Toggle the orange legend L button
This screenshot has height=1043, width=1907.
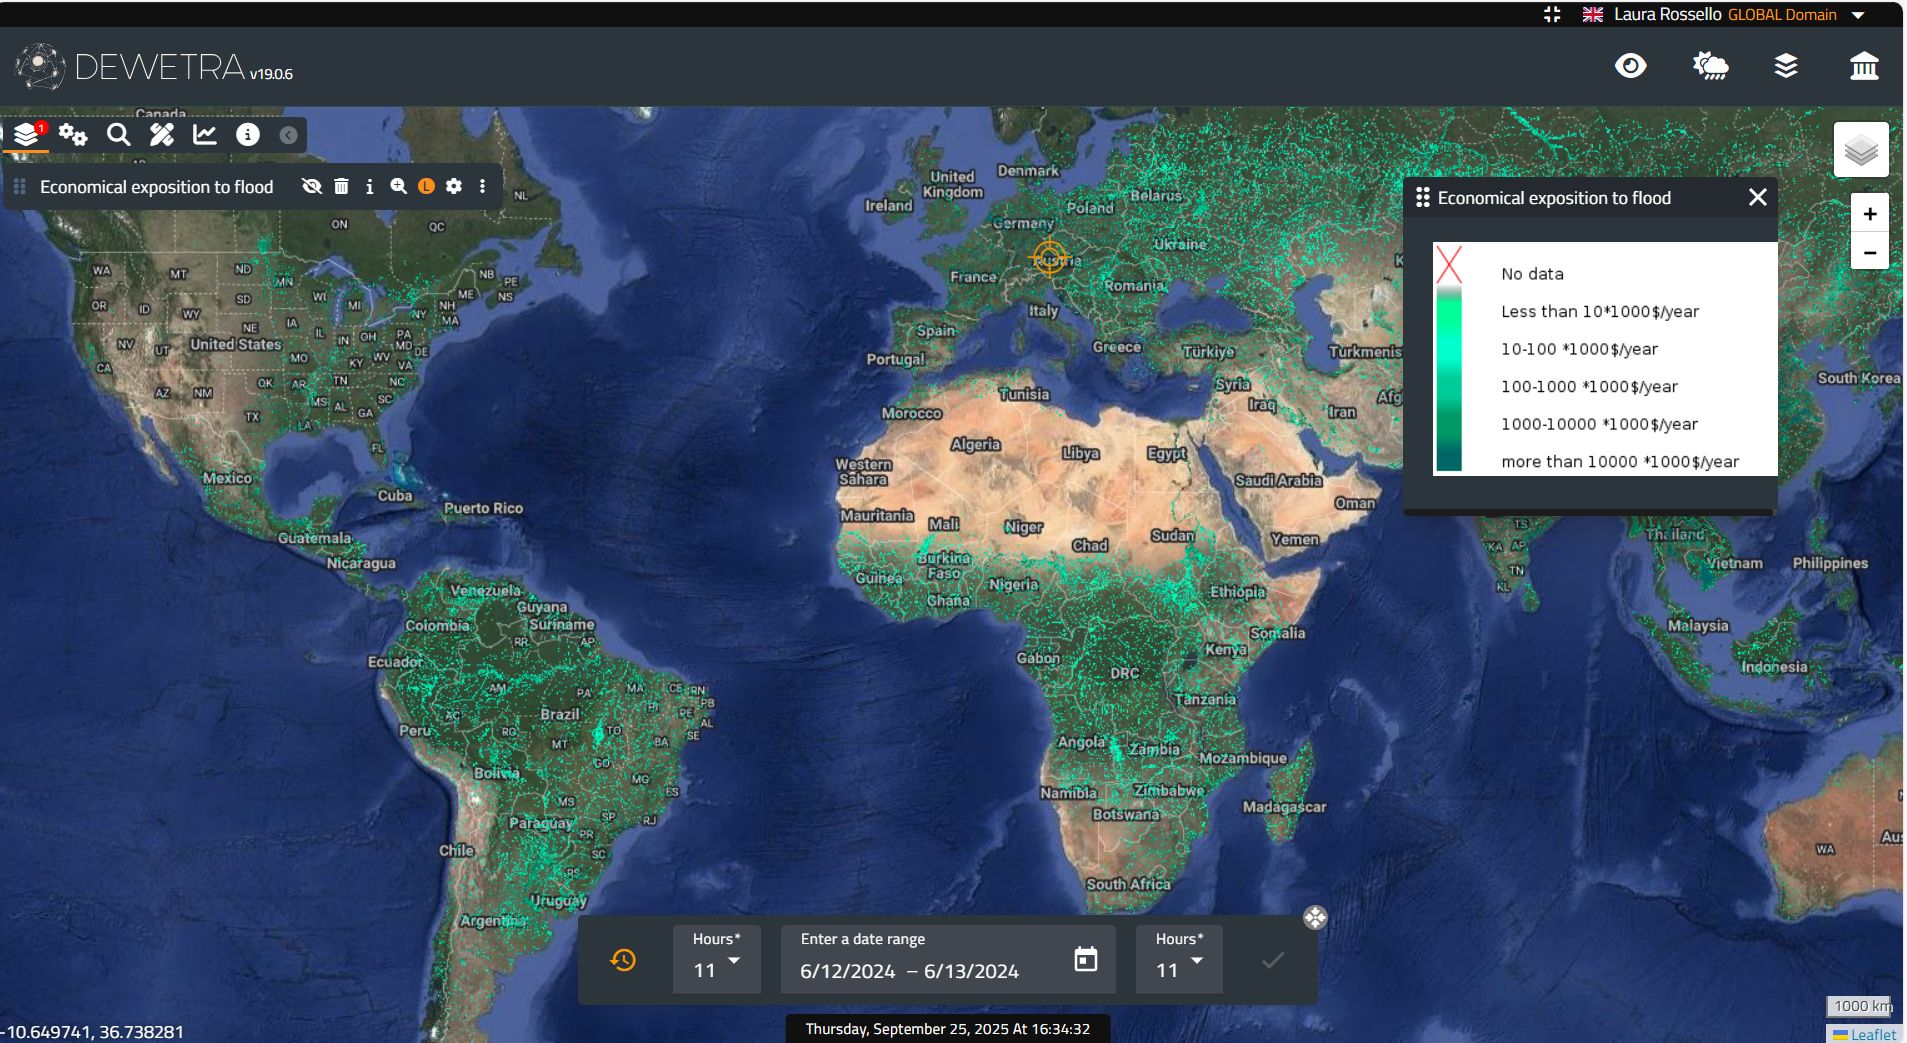426,187
